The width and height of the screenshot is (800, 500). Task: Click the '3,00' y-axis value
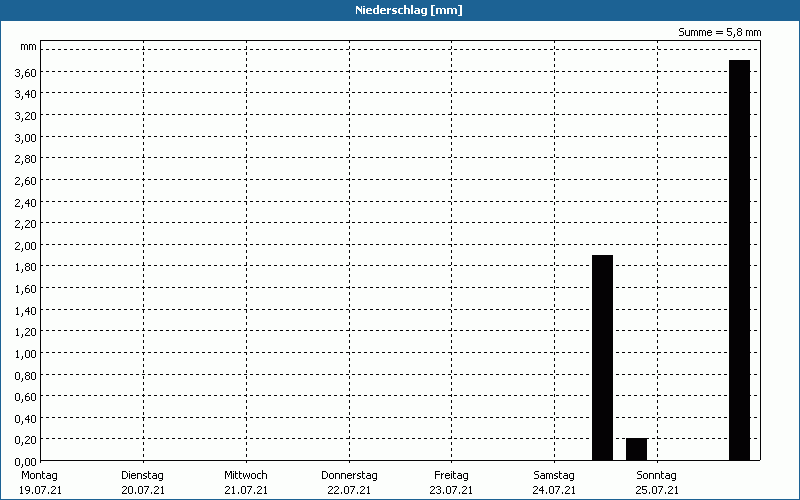pos(26,138)
